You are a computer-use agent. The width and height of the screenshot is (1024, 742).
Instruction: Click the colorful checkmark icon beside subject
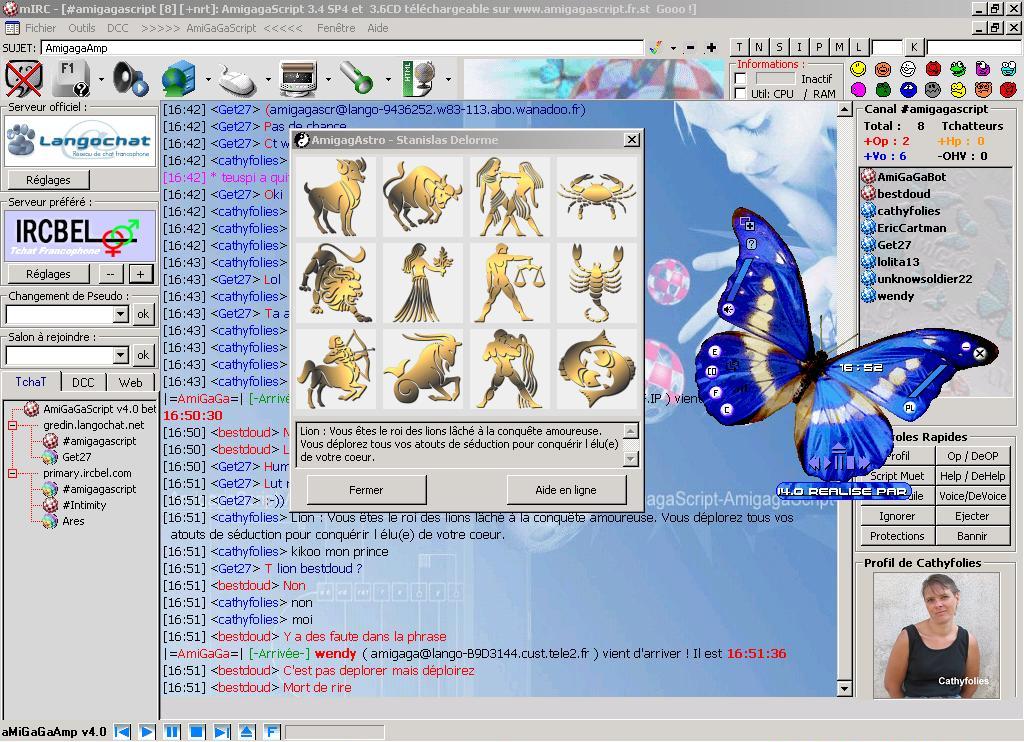click(656, 48)
